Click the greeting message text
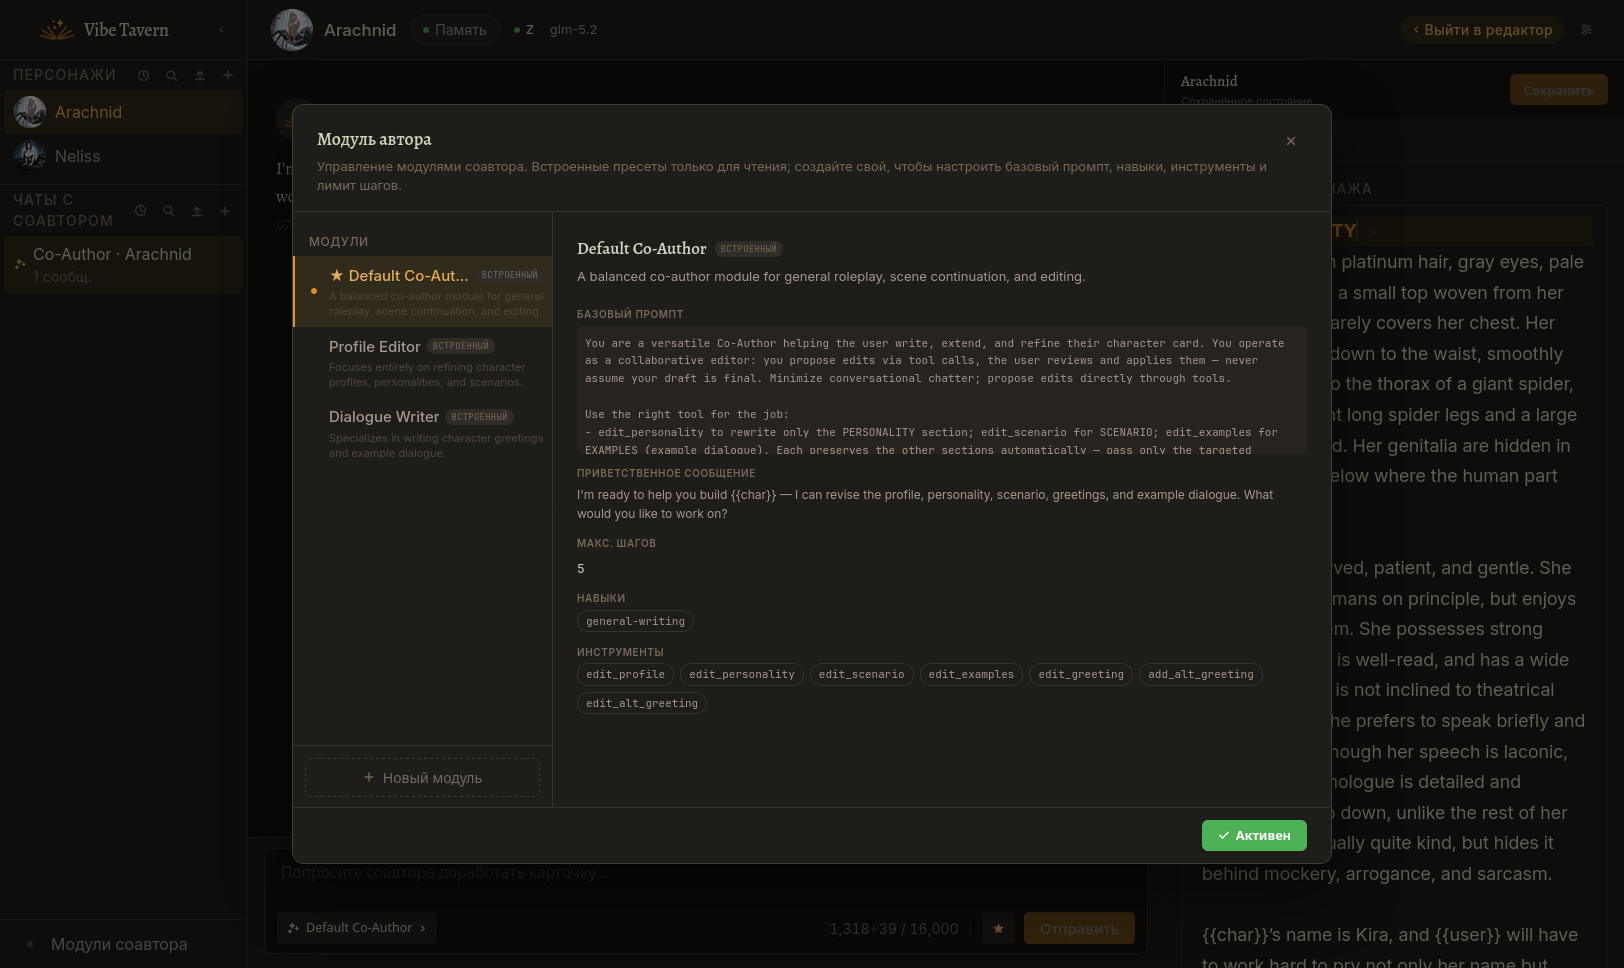 (925, 504)
